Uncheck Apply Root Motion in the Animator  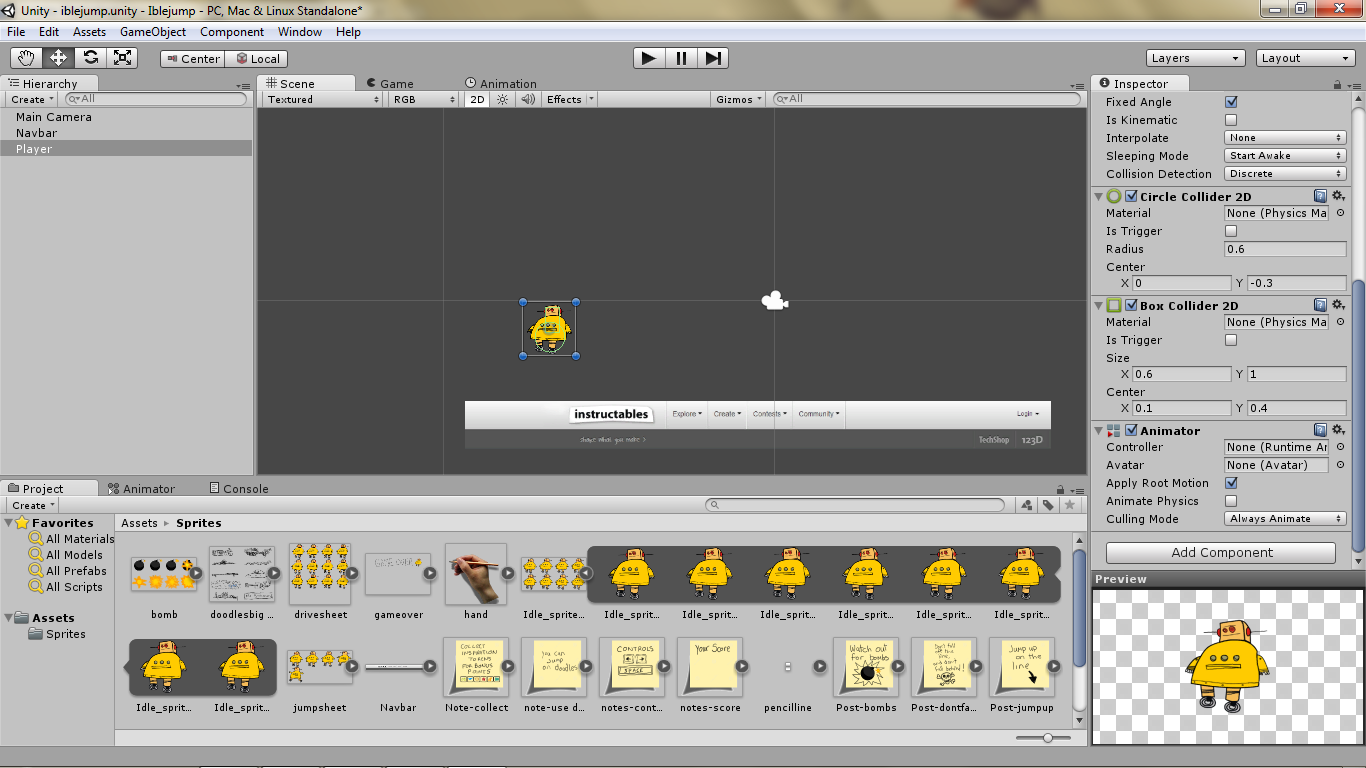tap(1231, 483)
